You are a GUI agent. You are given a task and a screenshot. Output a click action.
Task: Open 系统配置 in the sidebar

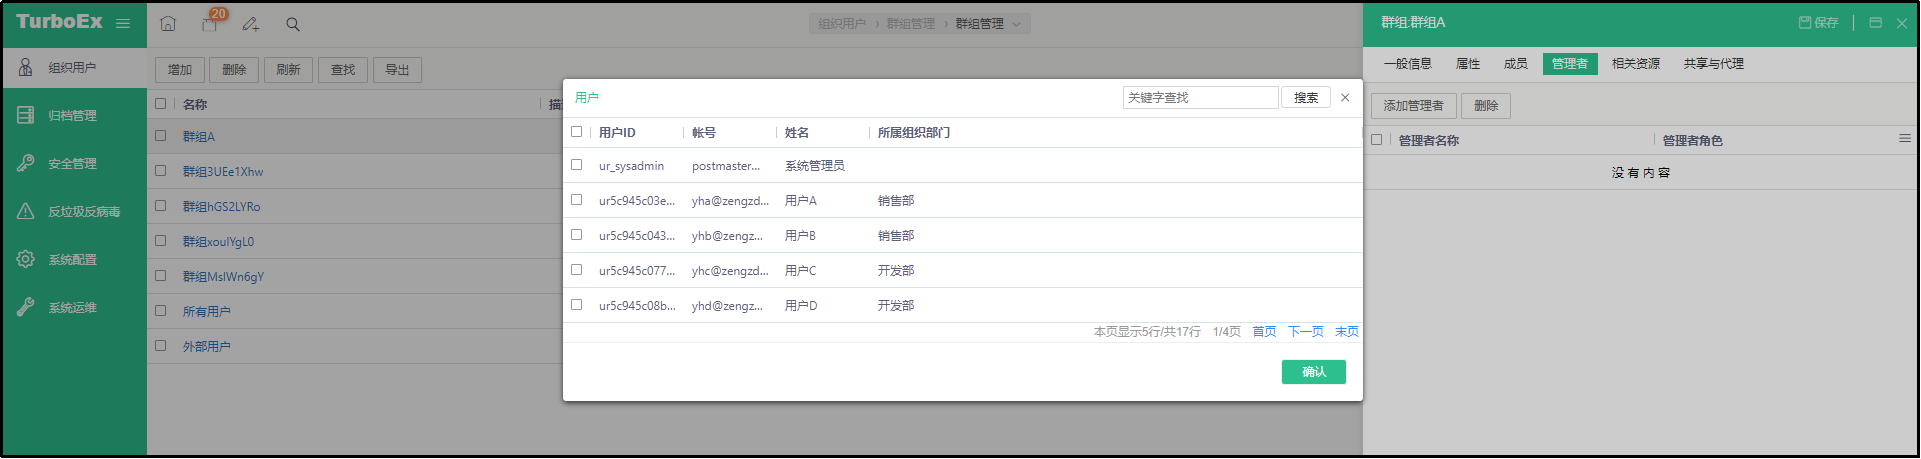point(72,260)
